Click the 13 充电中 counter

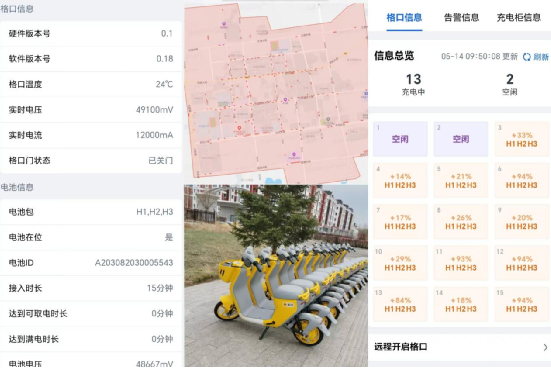point(413,84)
